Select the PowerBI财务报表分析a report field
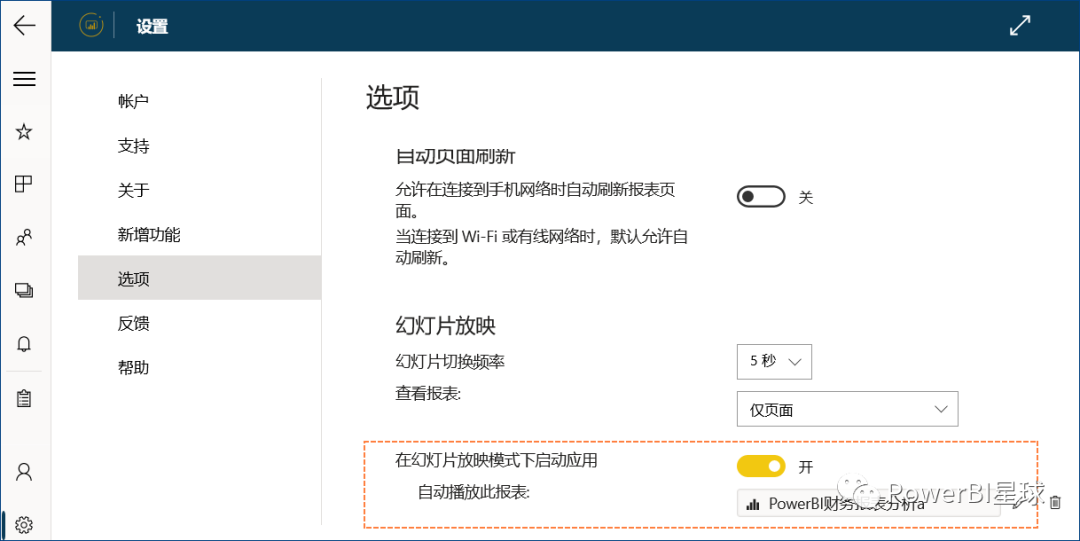1080x541 pixels. [869, 503]
